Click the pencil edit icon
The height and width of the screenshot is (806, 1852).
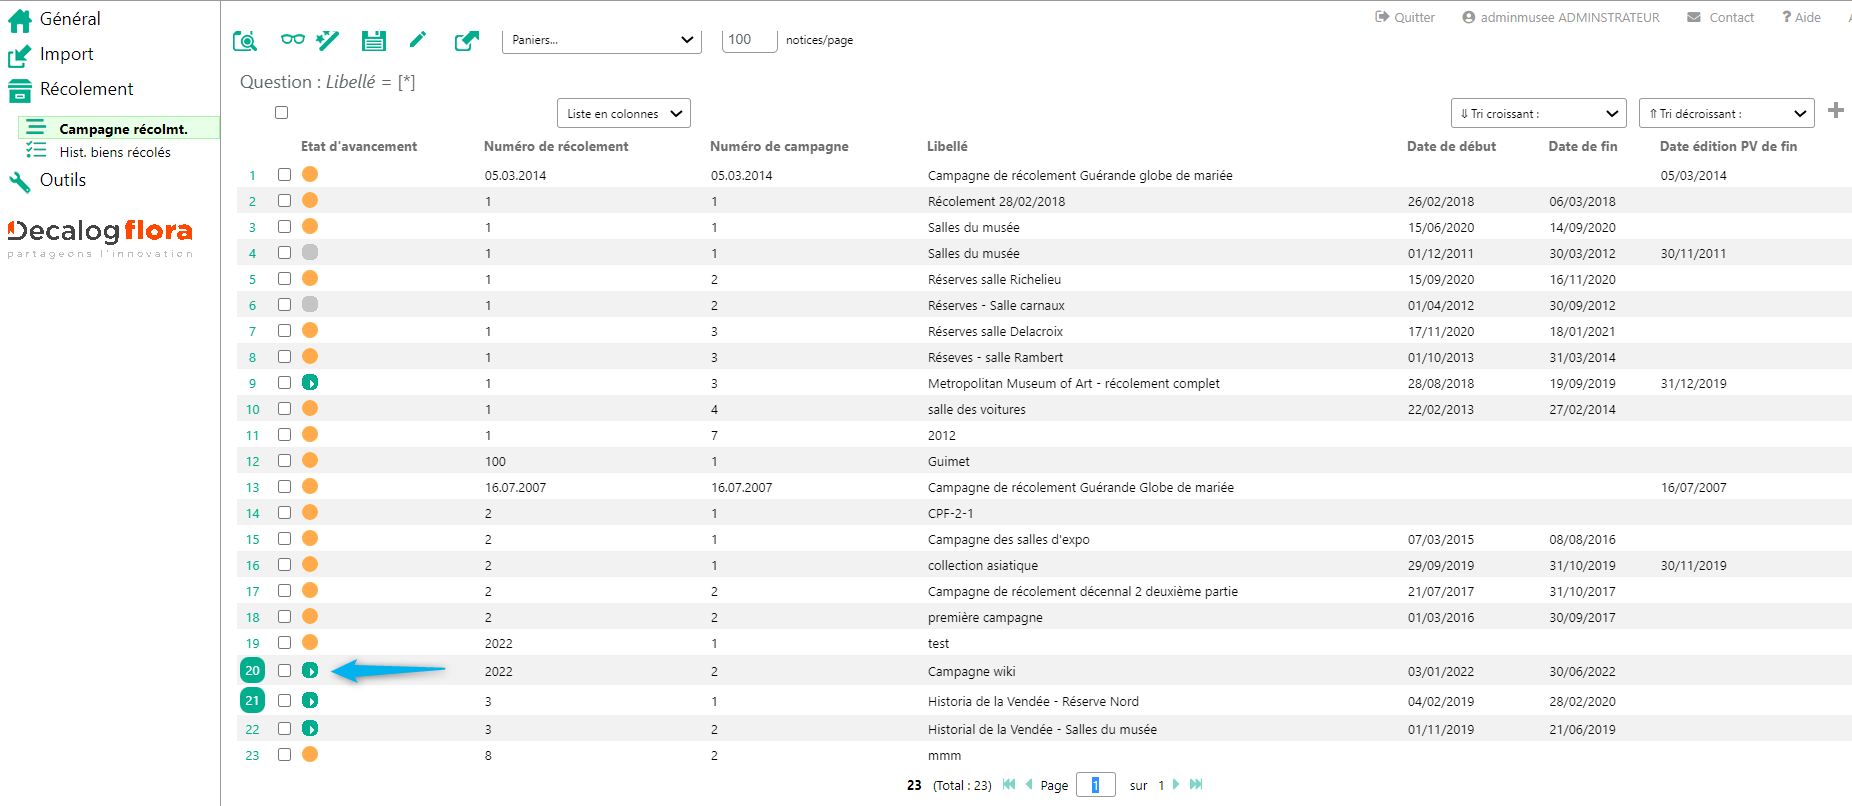tap(418, 40)
